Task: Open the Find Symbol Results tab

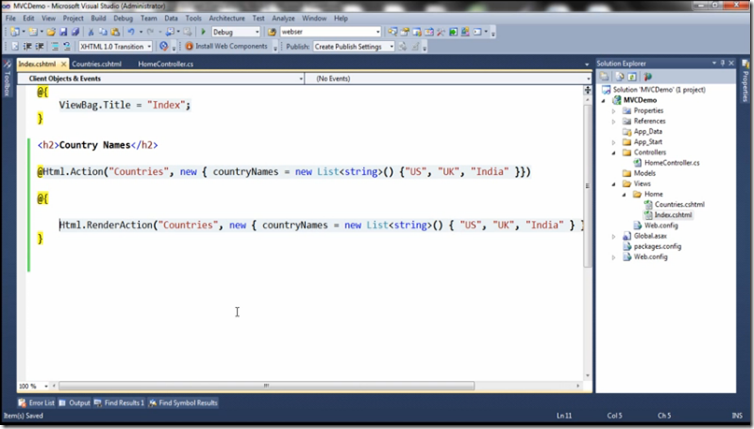Action: tap(183, 403)
